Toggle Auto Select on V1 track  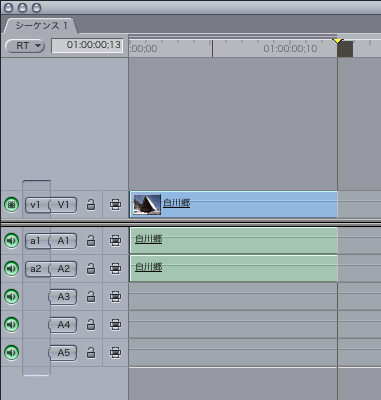tap(115, 205)
